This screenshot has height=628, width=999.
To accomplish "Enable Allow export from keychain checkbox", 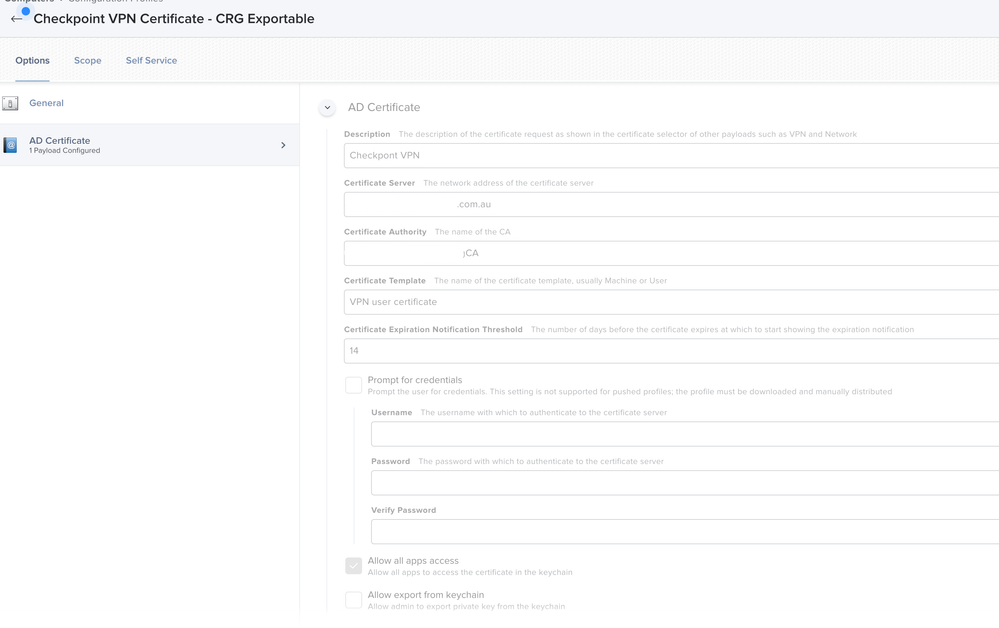I will click(x=354, y=600).
